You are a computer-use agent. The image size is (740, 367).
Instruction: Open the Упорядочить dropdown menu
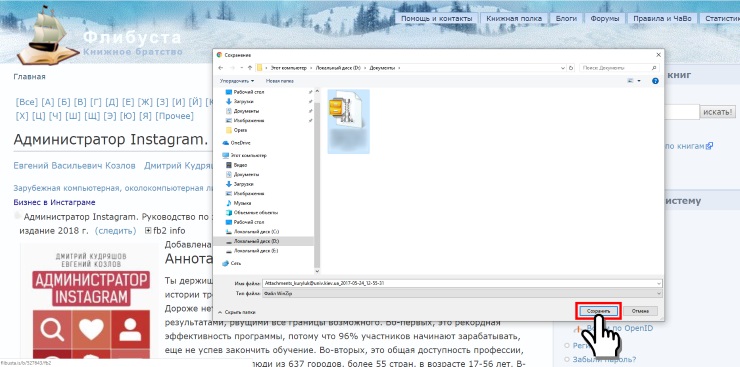pyautogui.click(x=237, y=81)
